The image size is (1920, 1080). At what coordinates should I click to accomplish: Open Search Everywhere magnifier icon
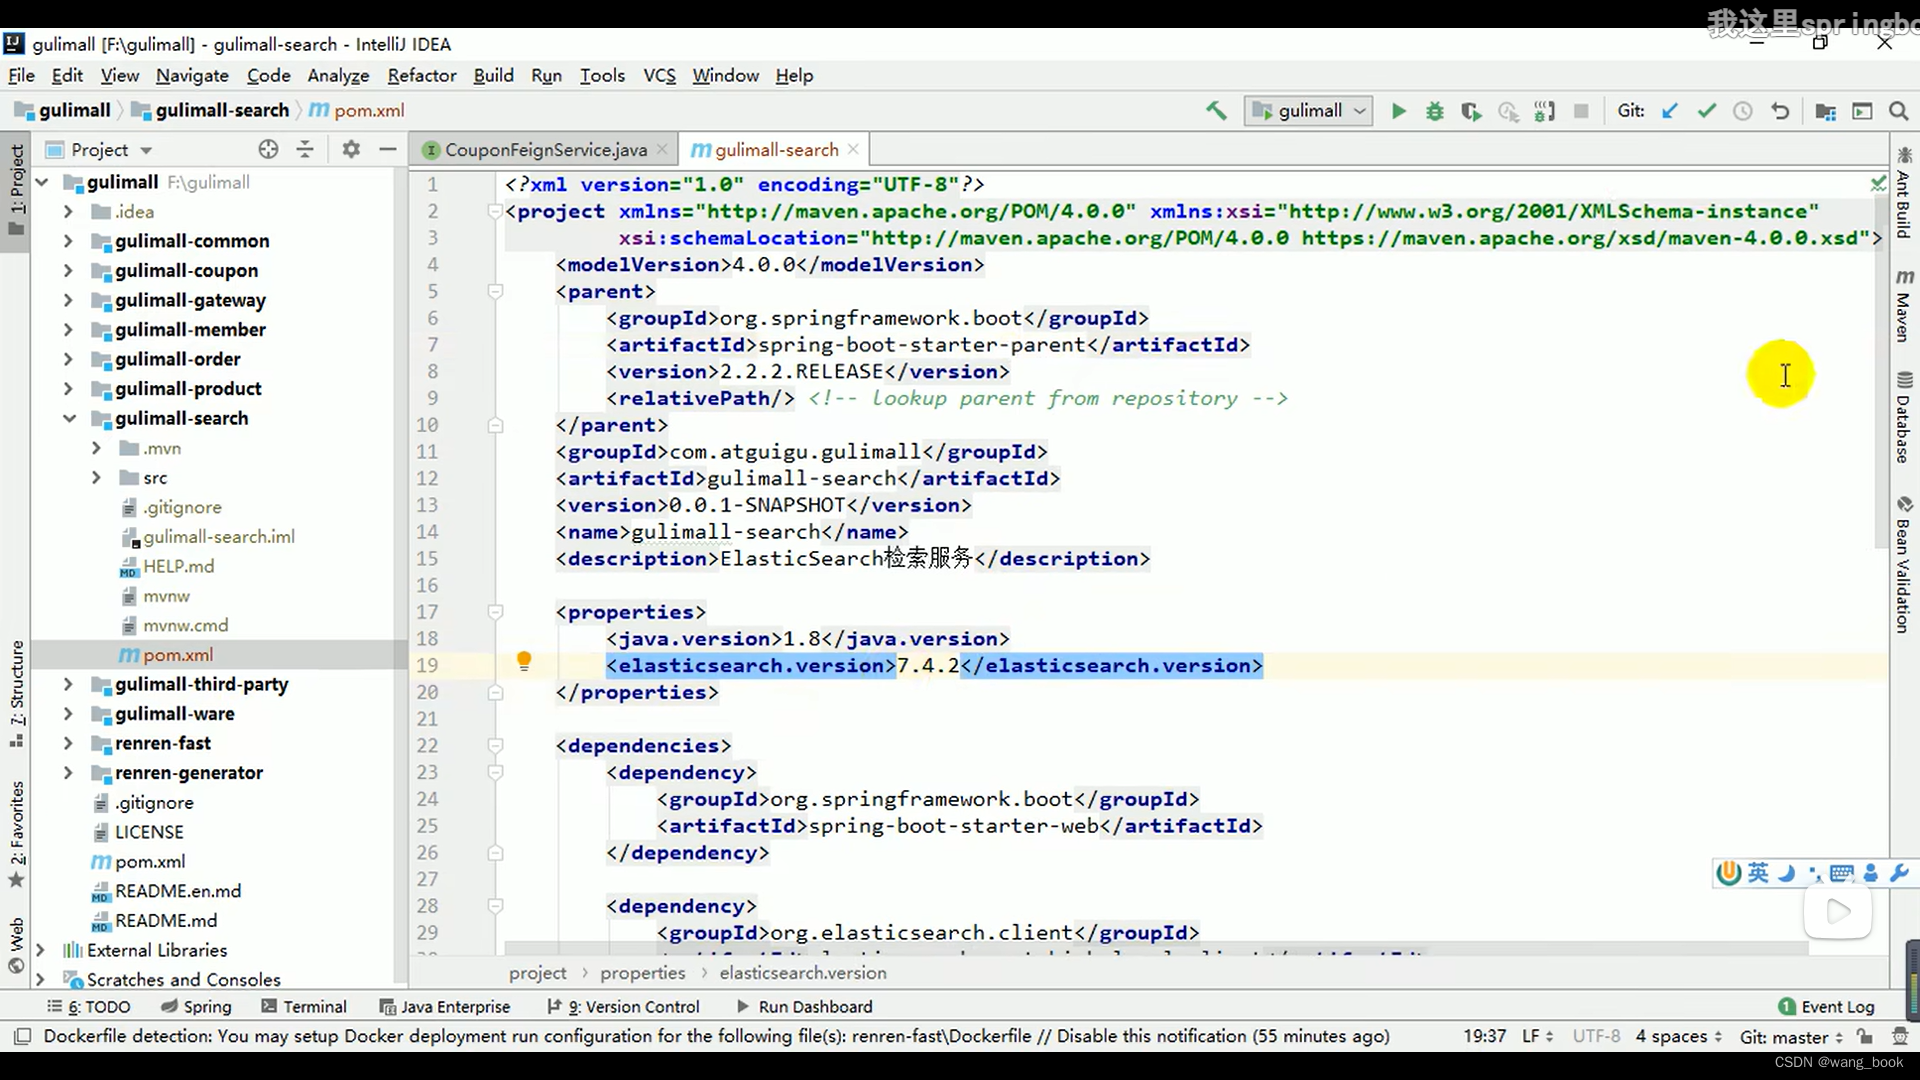(1898, 111)
